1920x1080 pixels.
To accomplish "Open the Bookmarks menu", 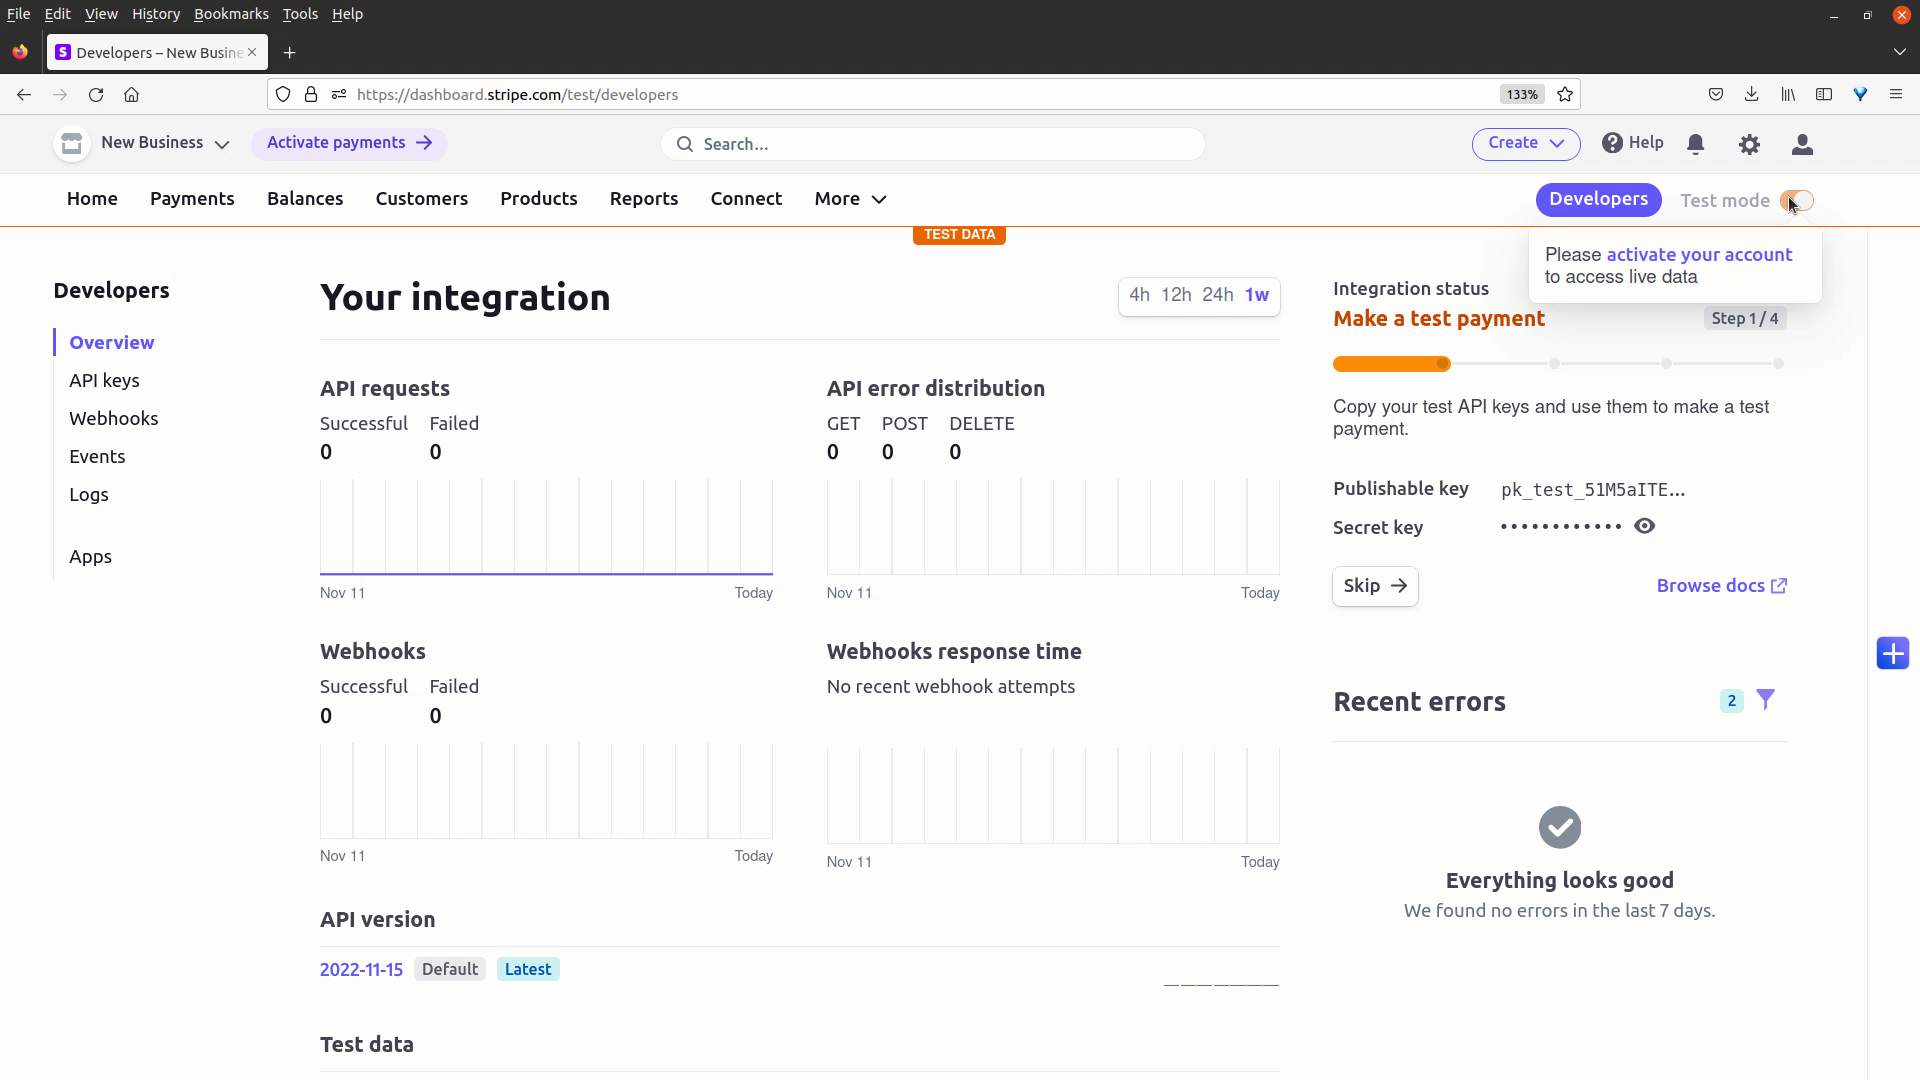I will pos(231,14).
